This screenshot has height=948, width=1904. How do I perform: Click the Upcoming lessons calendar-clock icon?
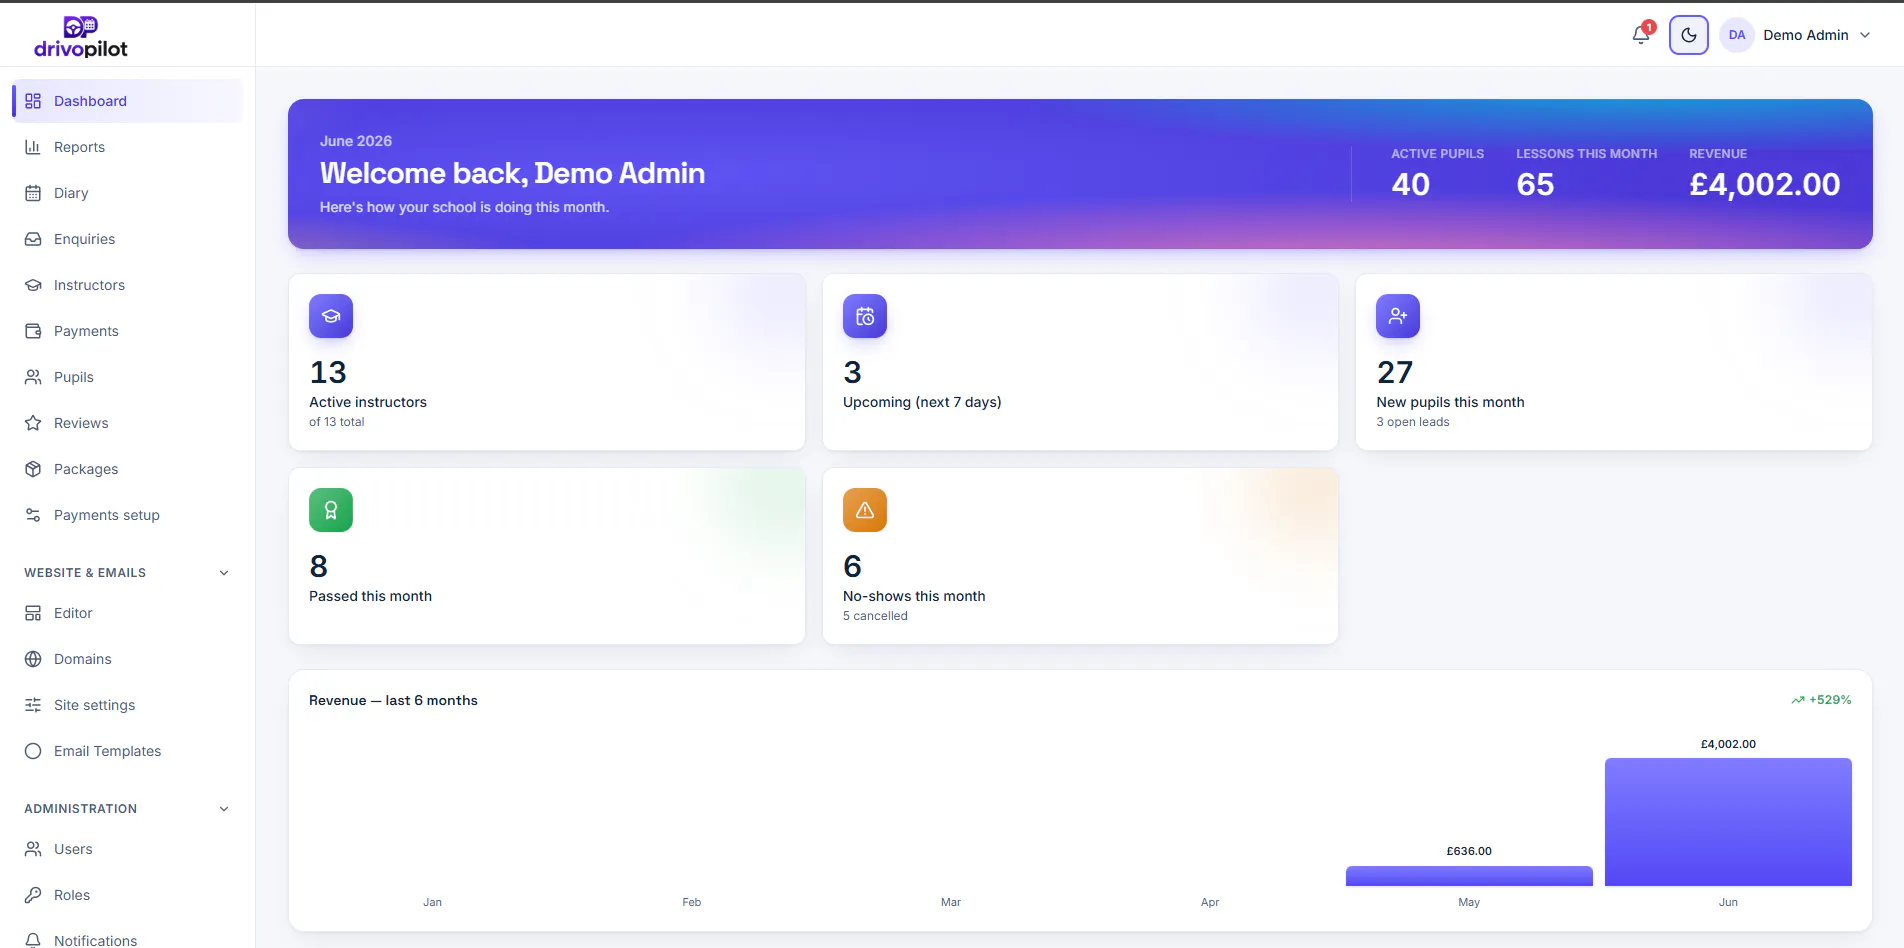[865, 316]
